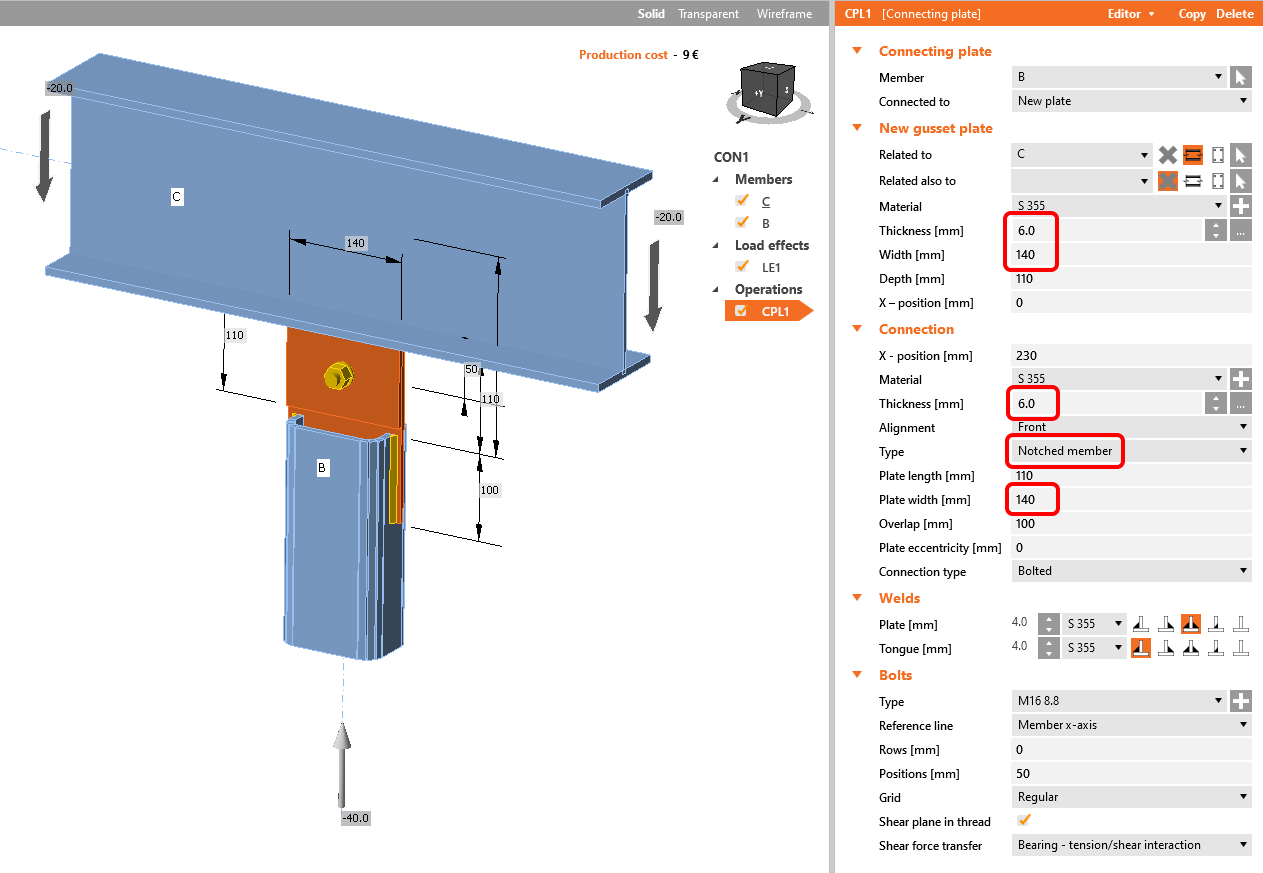This screenshot has height=873, width=1263.
Task: Select a double fillet weld type for Plate
Action: (x=1191, y=622)
